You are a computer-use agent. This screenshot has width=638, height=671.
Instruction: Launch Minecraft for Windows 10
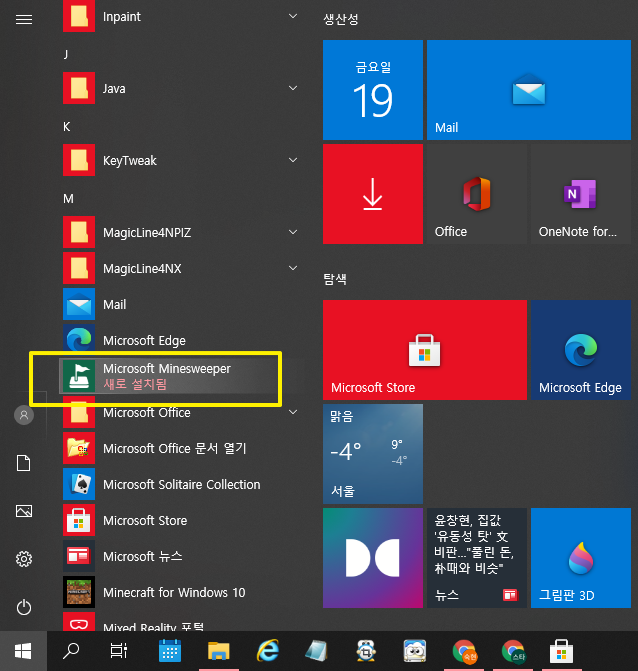click(x=181, y=592)
